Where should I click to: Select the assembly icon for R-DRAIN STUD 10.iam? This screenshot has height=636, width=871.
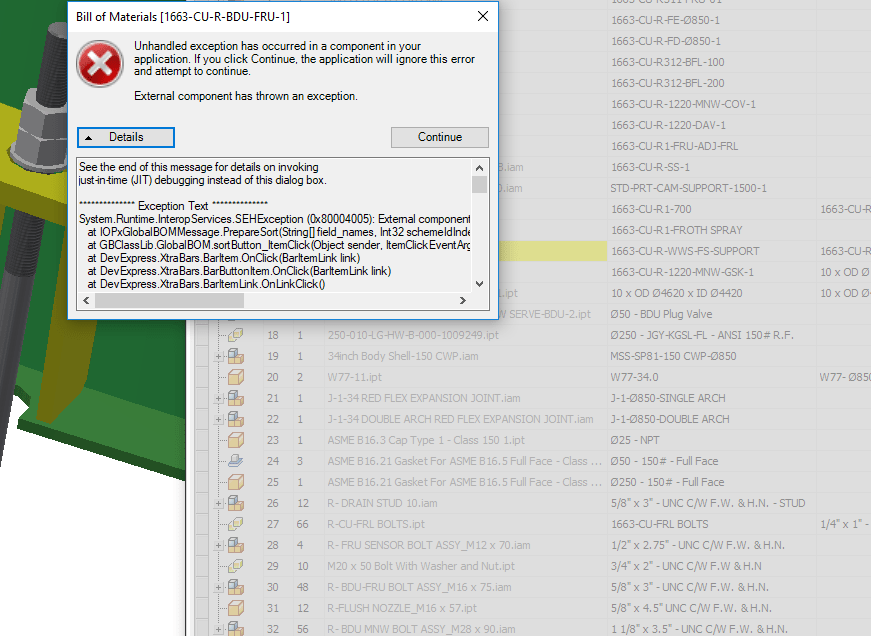pos(235,503)
